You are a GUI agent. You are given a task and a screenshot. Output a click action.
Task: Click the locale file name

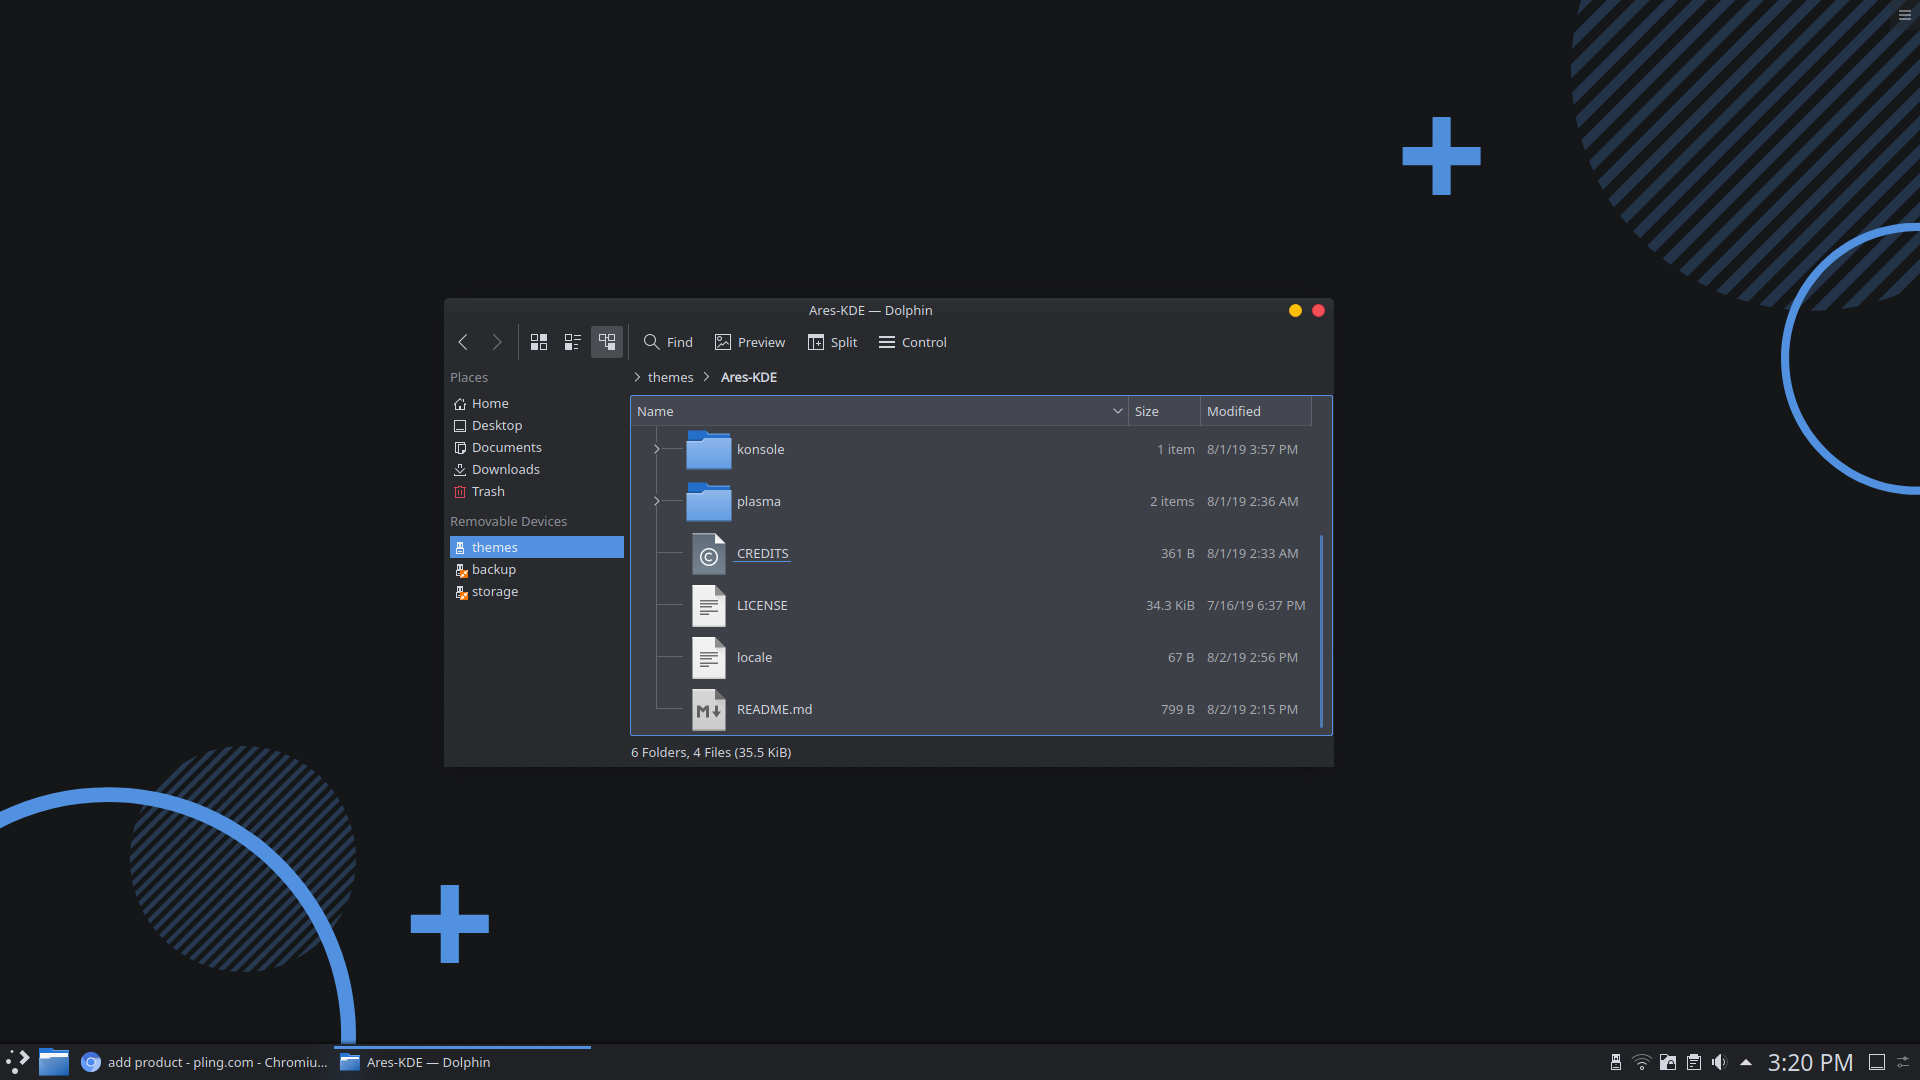click(x=754, y=657)
